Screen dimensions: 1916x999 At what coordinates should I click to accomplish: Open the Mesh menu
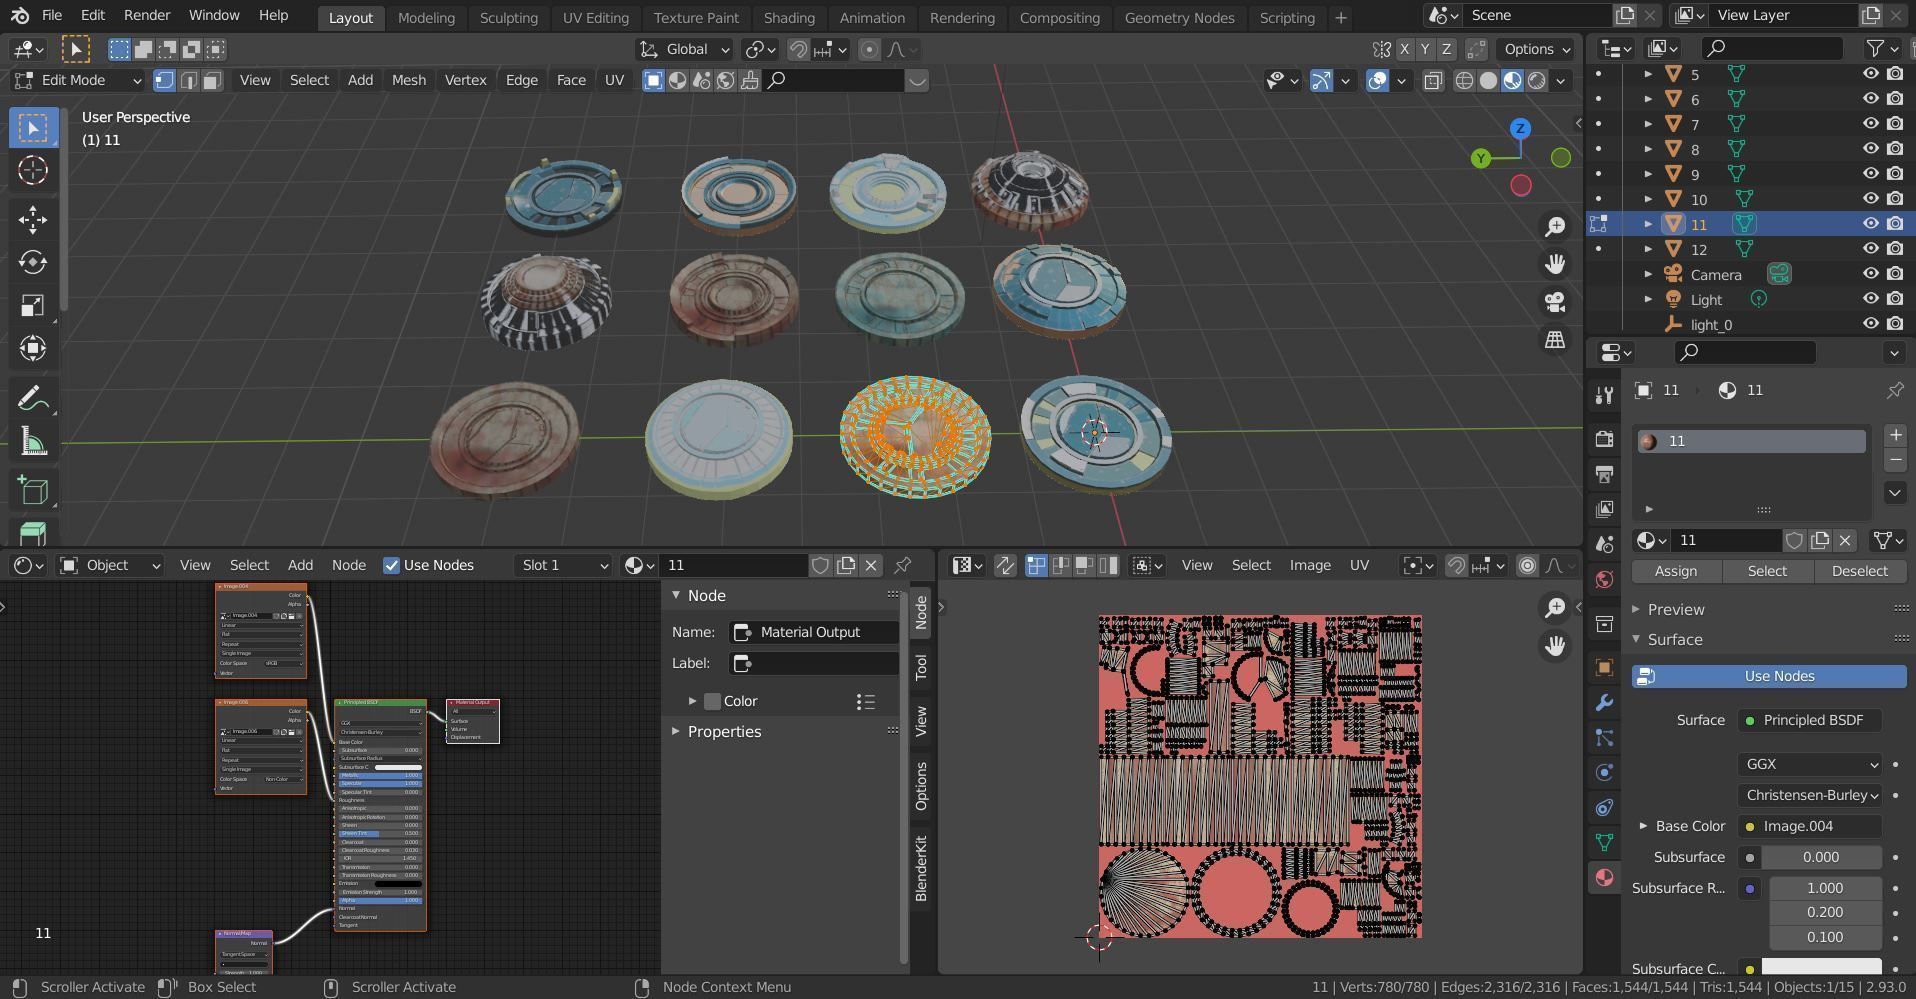[408, 80]
